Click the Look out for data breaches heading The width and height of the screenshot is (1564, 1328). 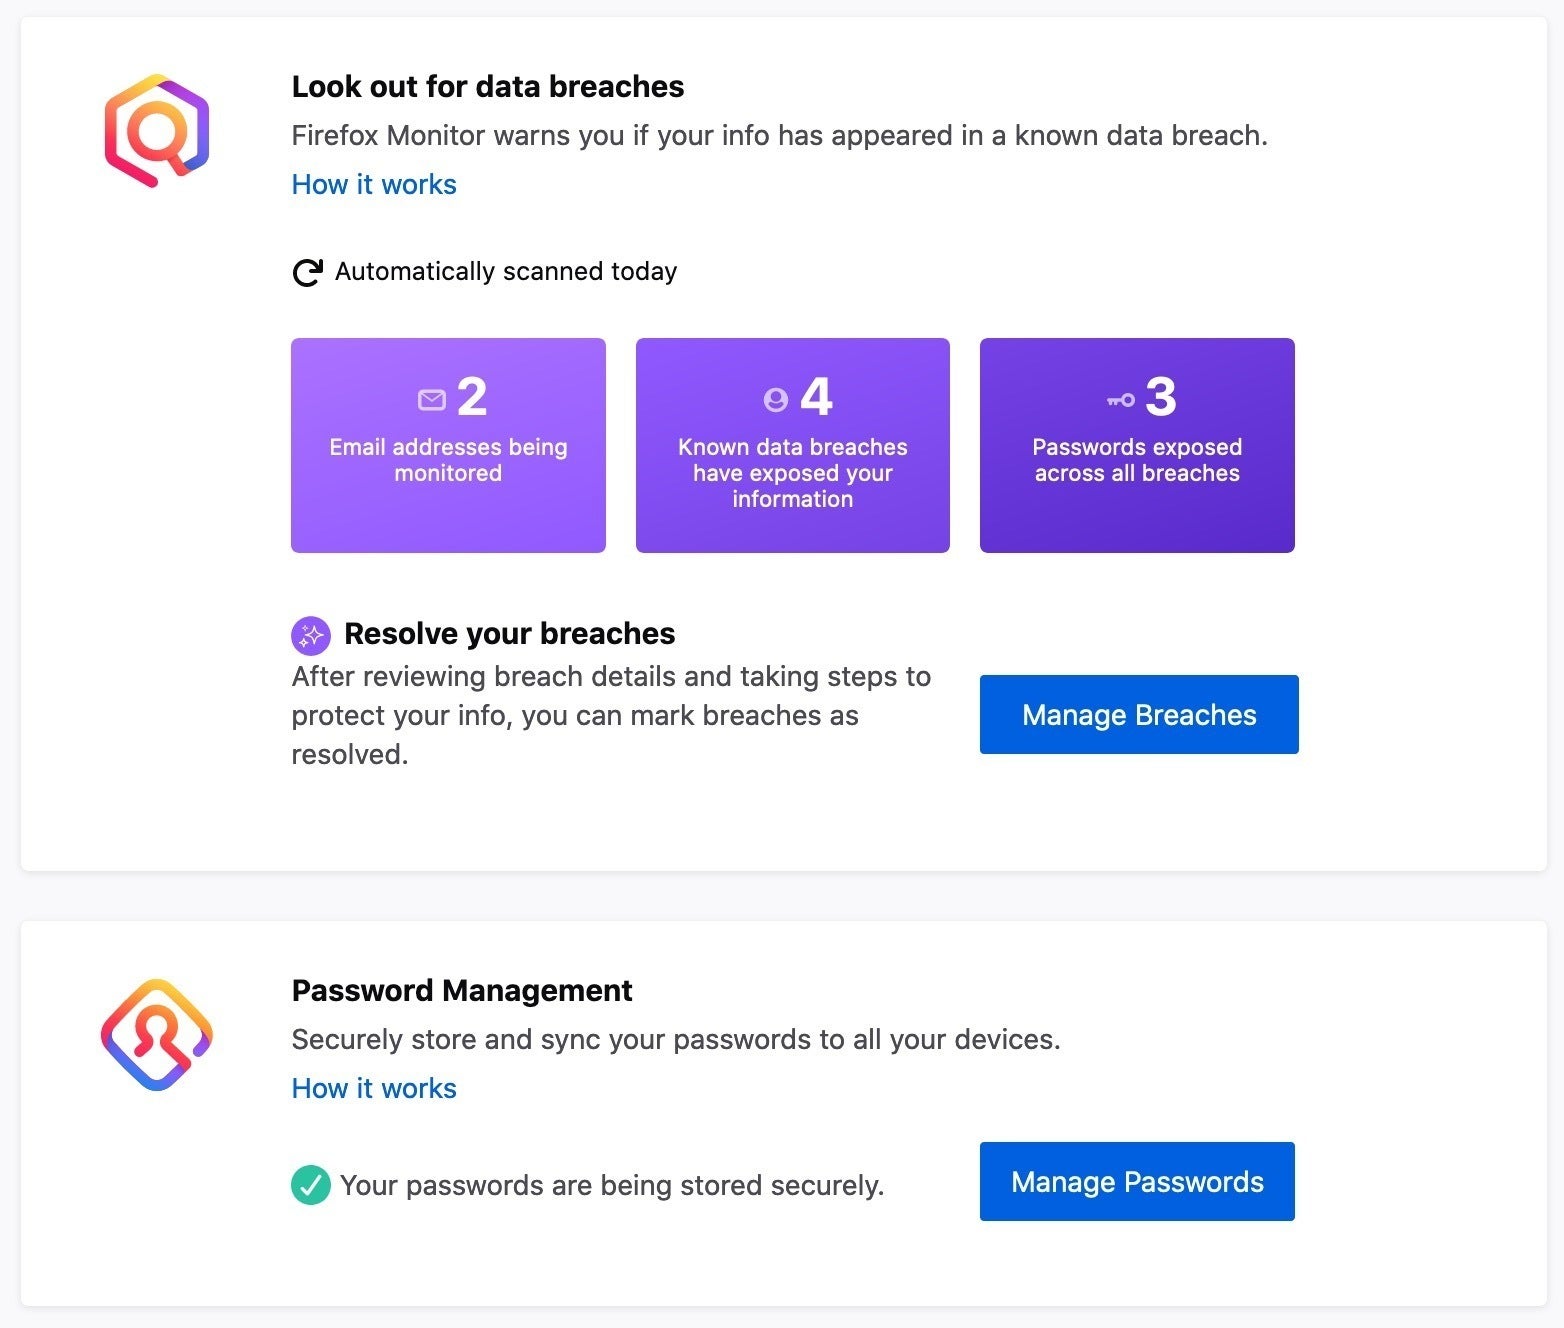488,87
